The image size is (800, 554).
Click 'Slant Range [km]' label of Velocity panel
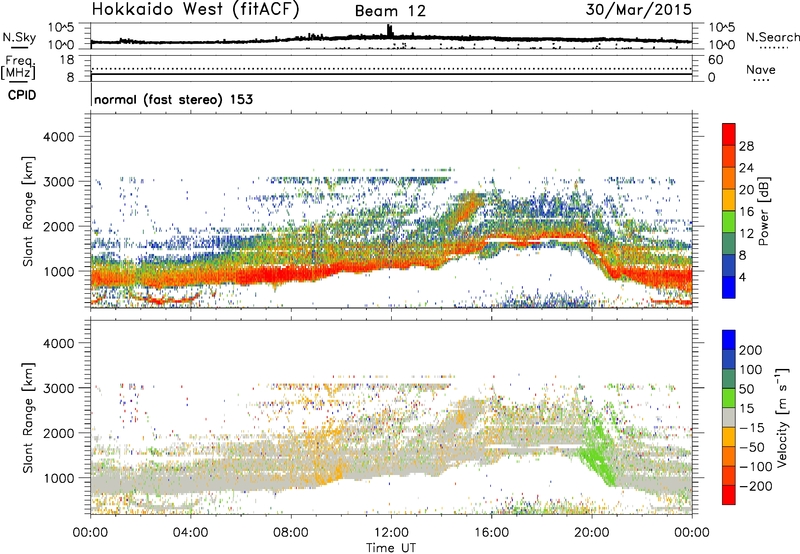(x=28, y=418)
